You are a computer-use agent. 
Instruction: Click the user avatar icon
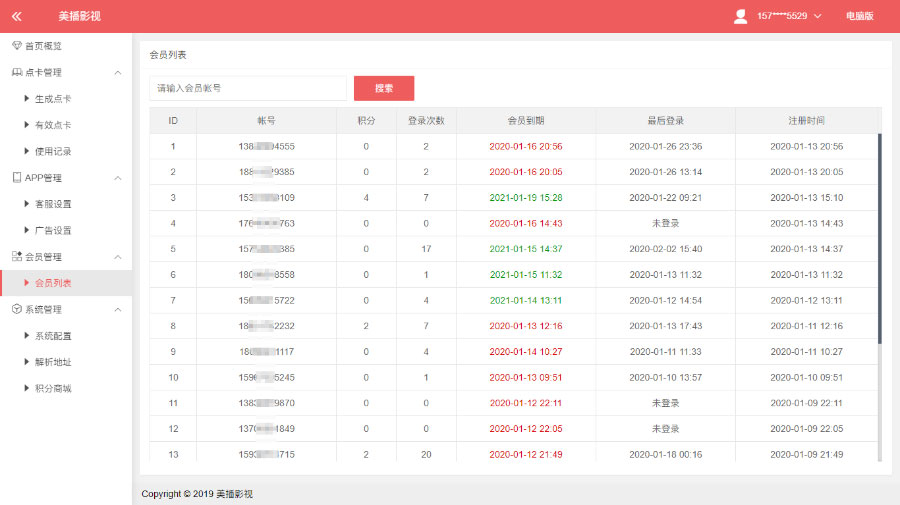[740, 16]
